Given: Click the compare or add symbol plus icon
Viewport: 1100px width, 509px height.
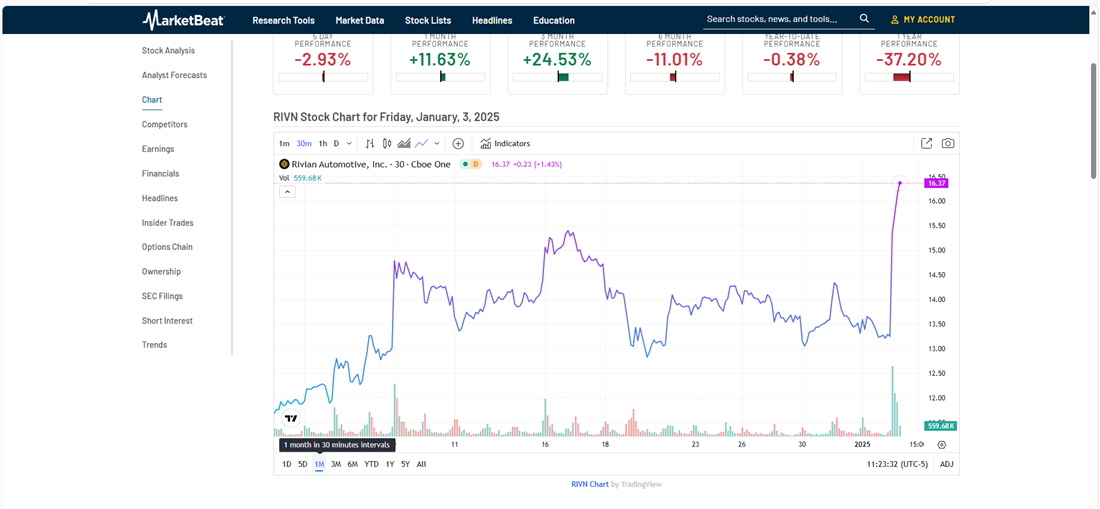Looking at the screenshot, I should tap(458, 144).
